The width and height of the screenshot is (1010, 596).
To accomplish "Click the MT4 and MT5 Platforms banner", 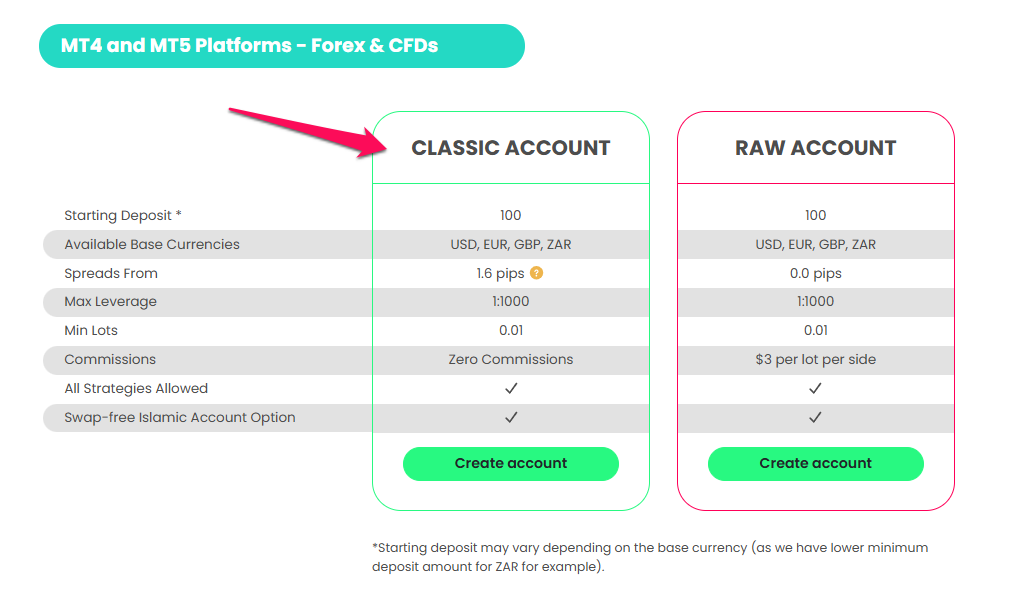I will coord(281,46).
